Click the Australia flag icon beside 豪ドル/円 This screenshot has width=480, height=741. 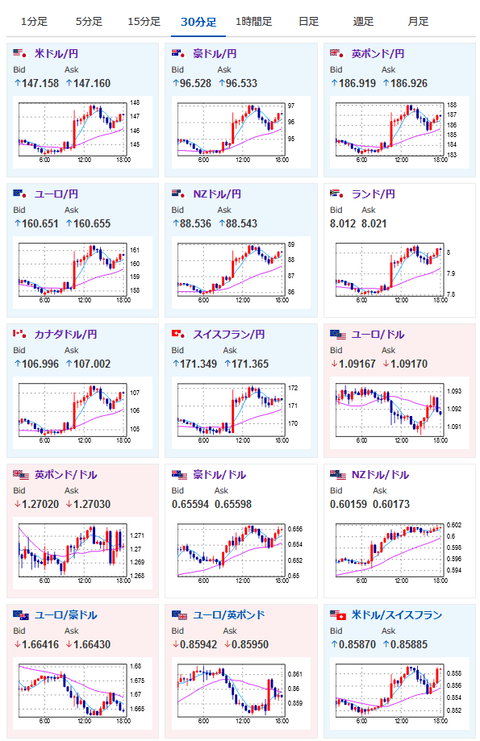[x=178, y=53]
